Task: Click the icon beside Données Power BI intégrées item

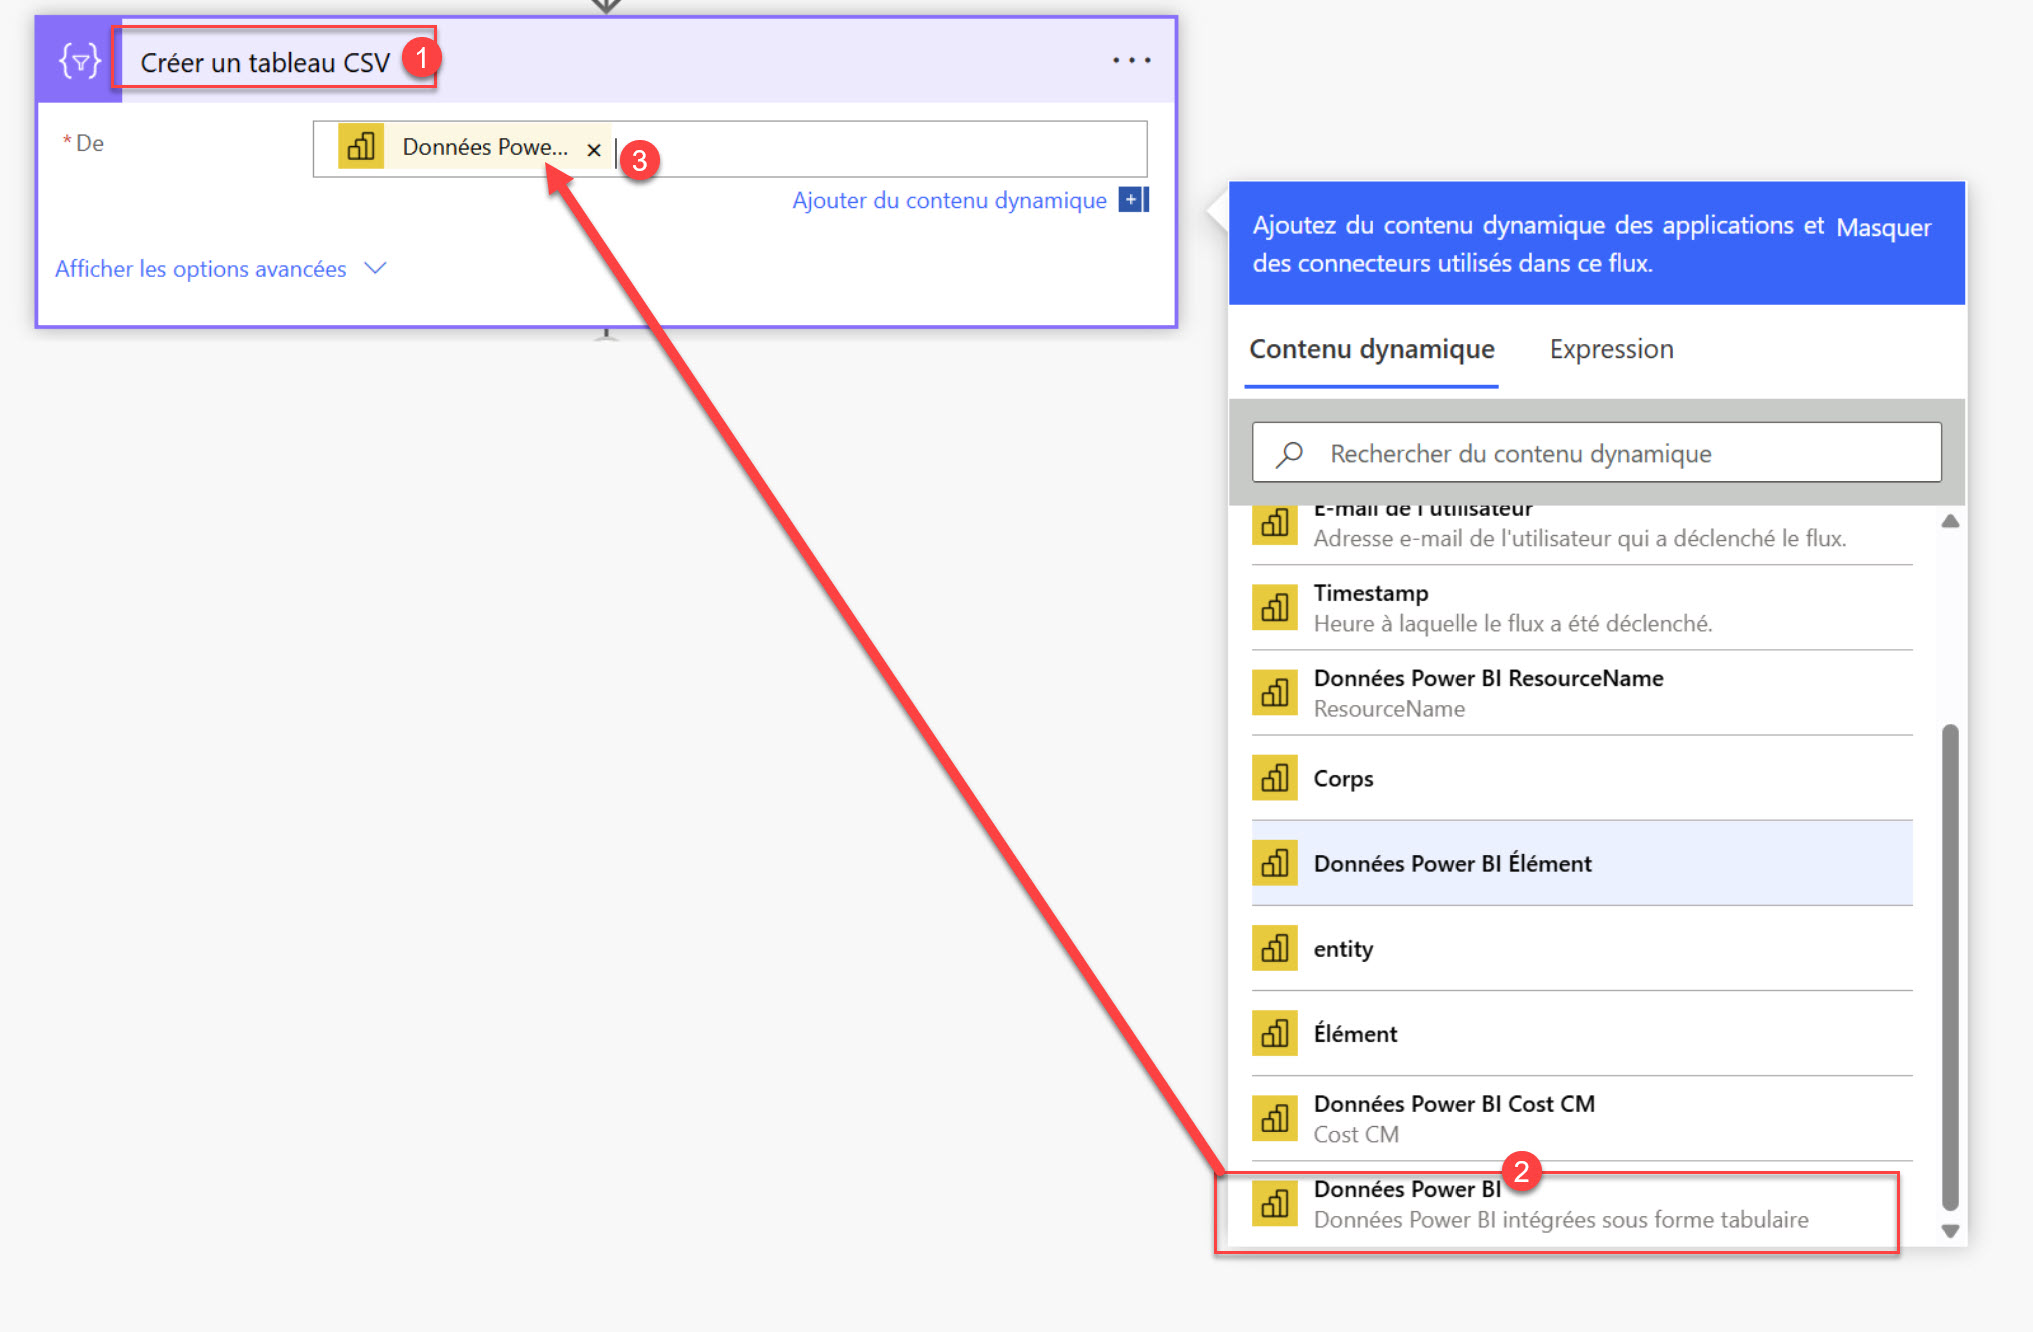Action: pos(1275,1204)
